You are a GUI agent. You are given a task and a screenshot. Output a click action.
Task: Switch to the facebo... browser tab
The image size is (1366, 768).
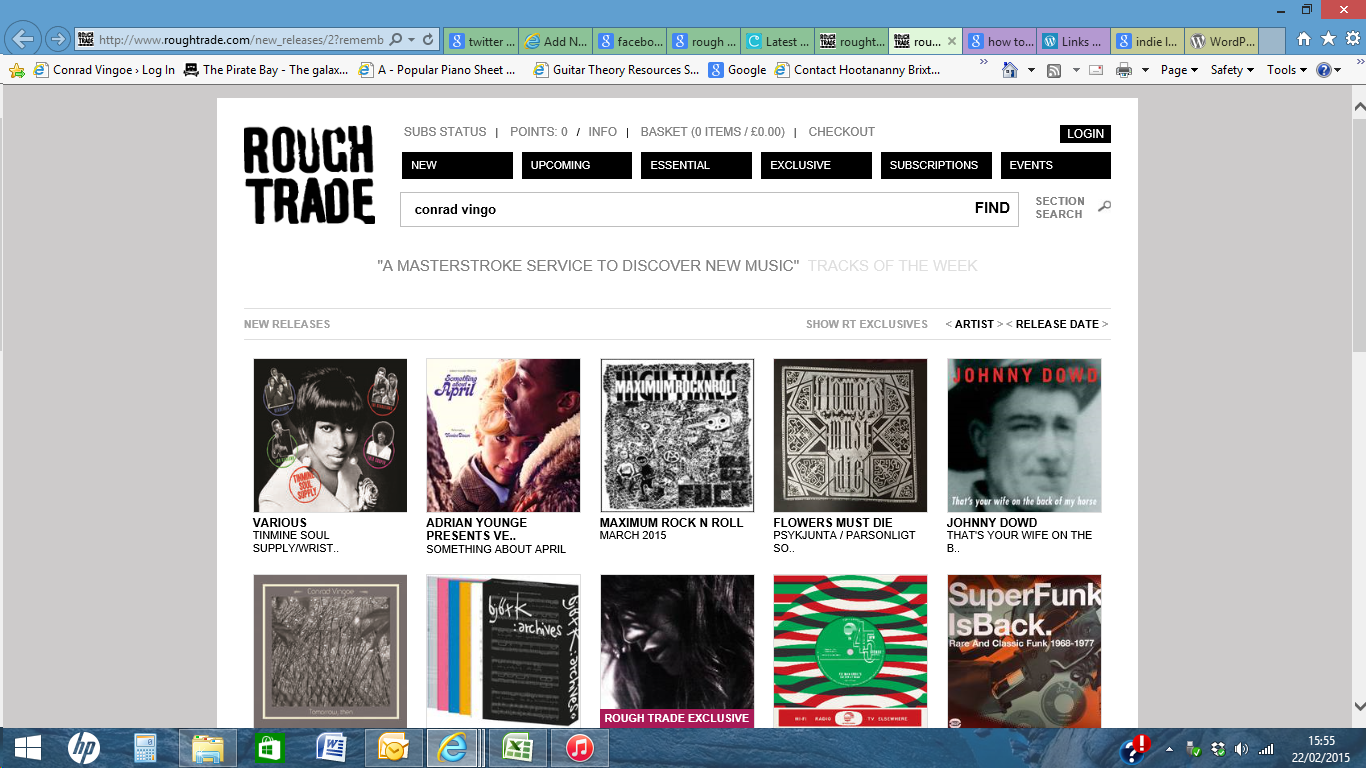coord(629,41)
